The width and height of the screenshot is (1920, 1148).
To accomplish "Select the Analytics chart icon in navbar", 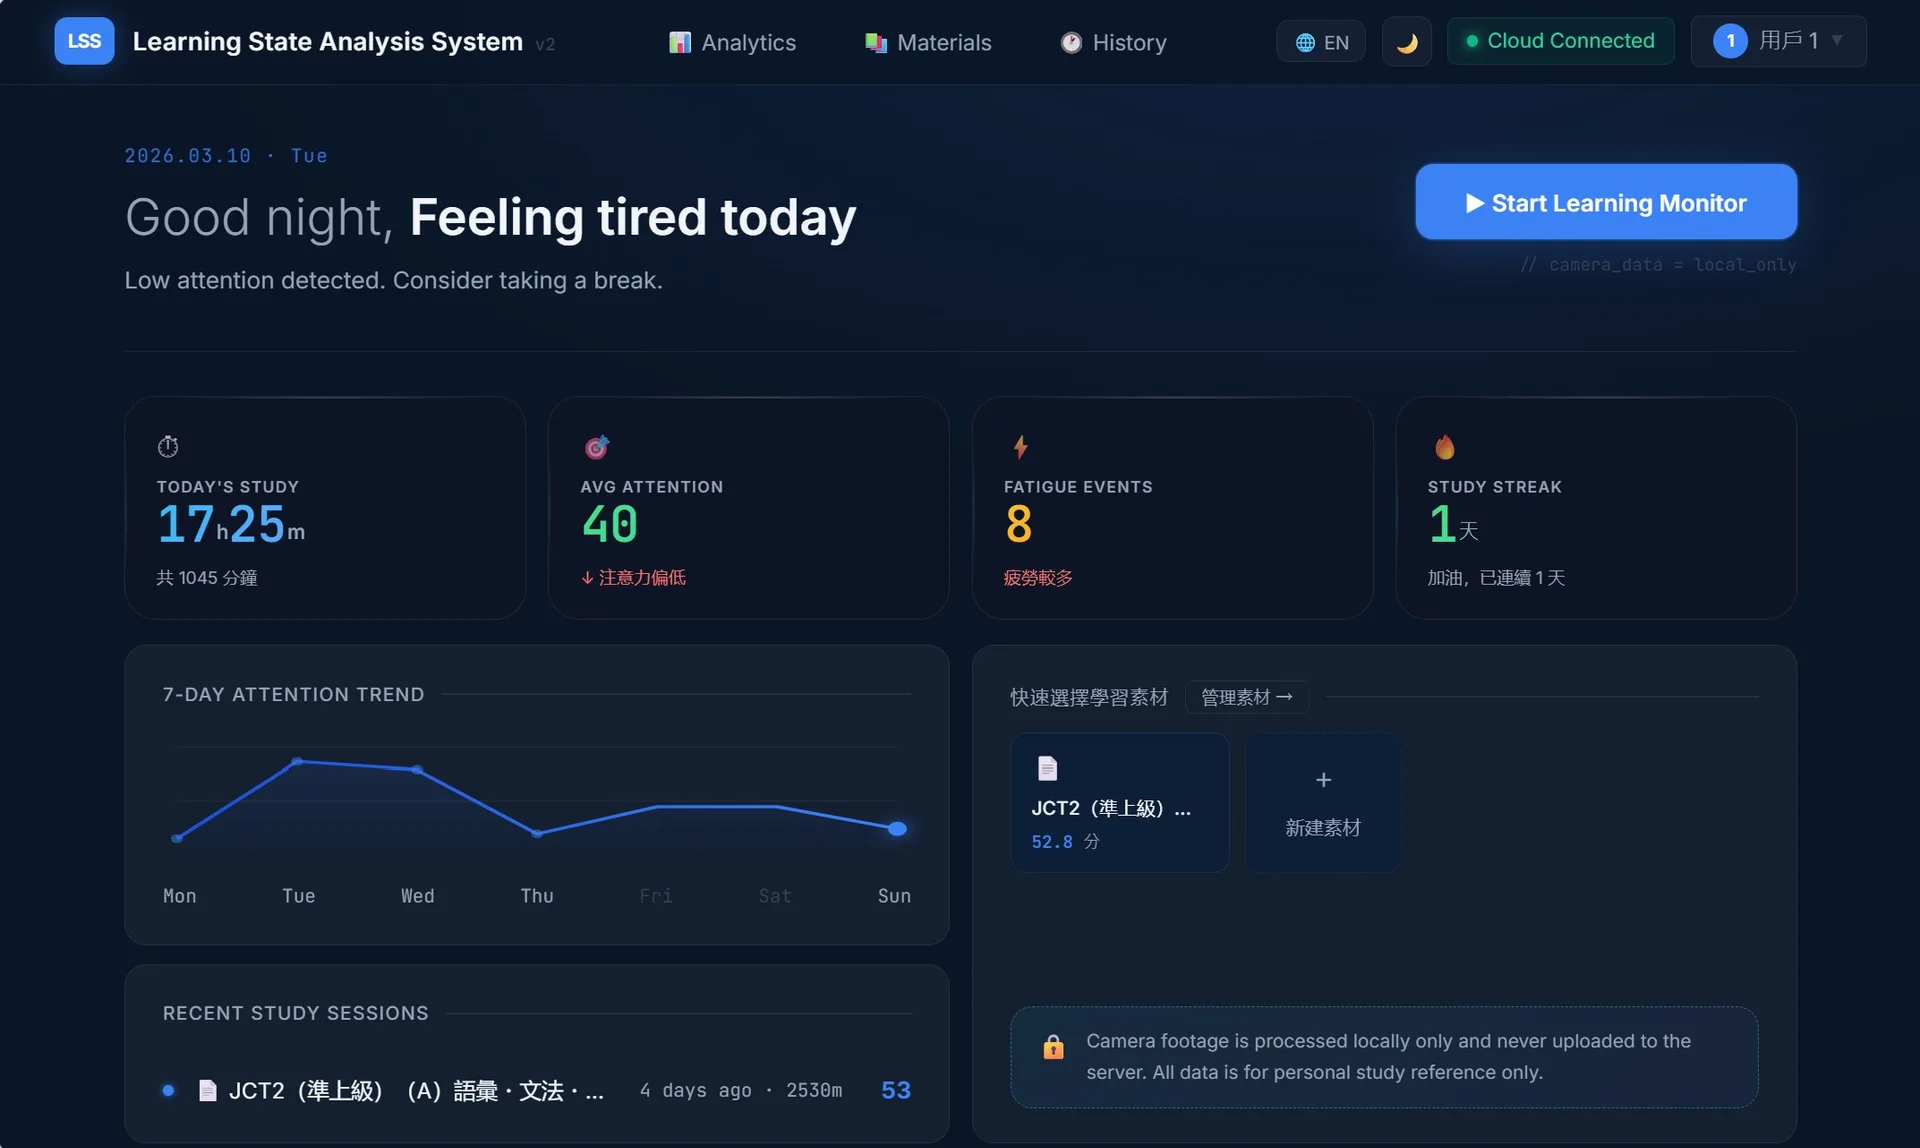I will point(681,42).
